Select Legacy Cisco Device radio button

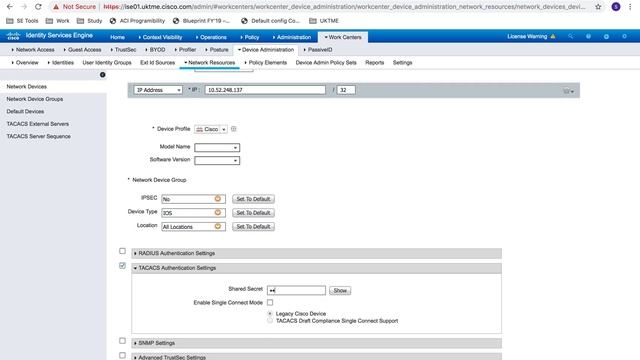[270, 313]
